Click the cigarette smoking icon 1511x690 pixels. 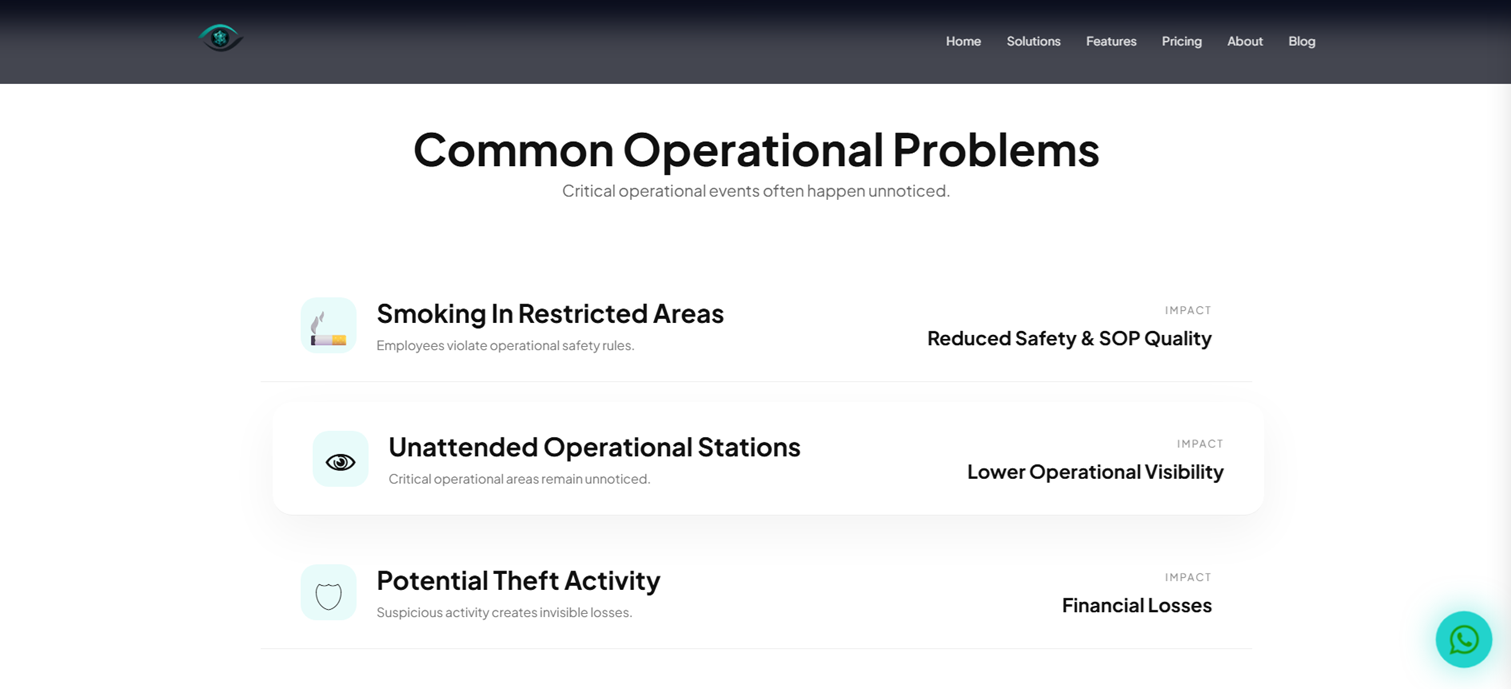[x=328, y=325]
